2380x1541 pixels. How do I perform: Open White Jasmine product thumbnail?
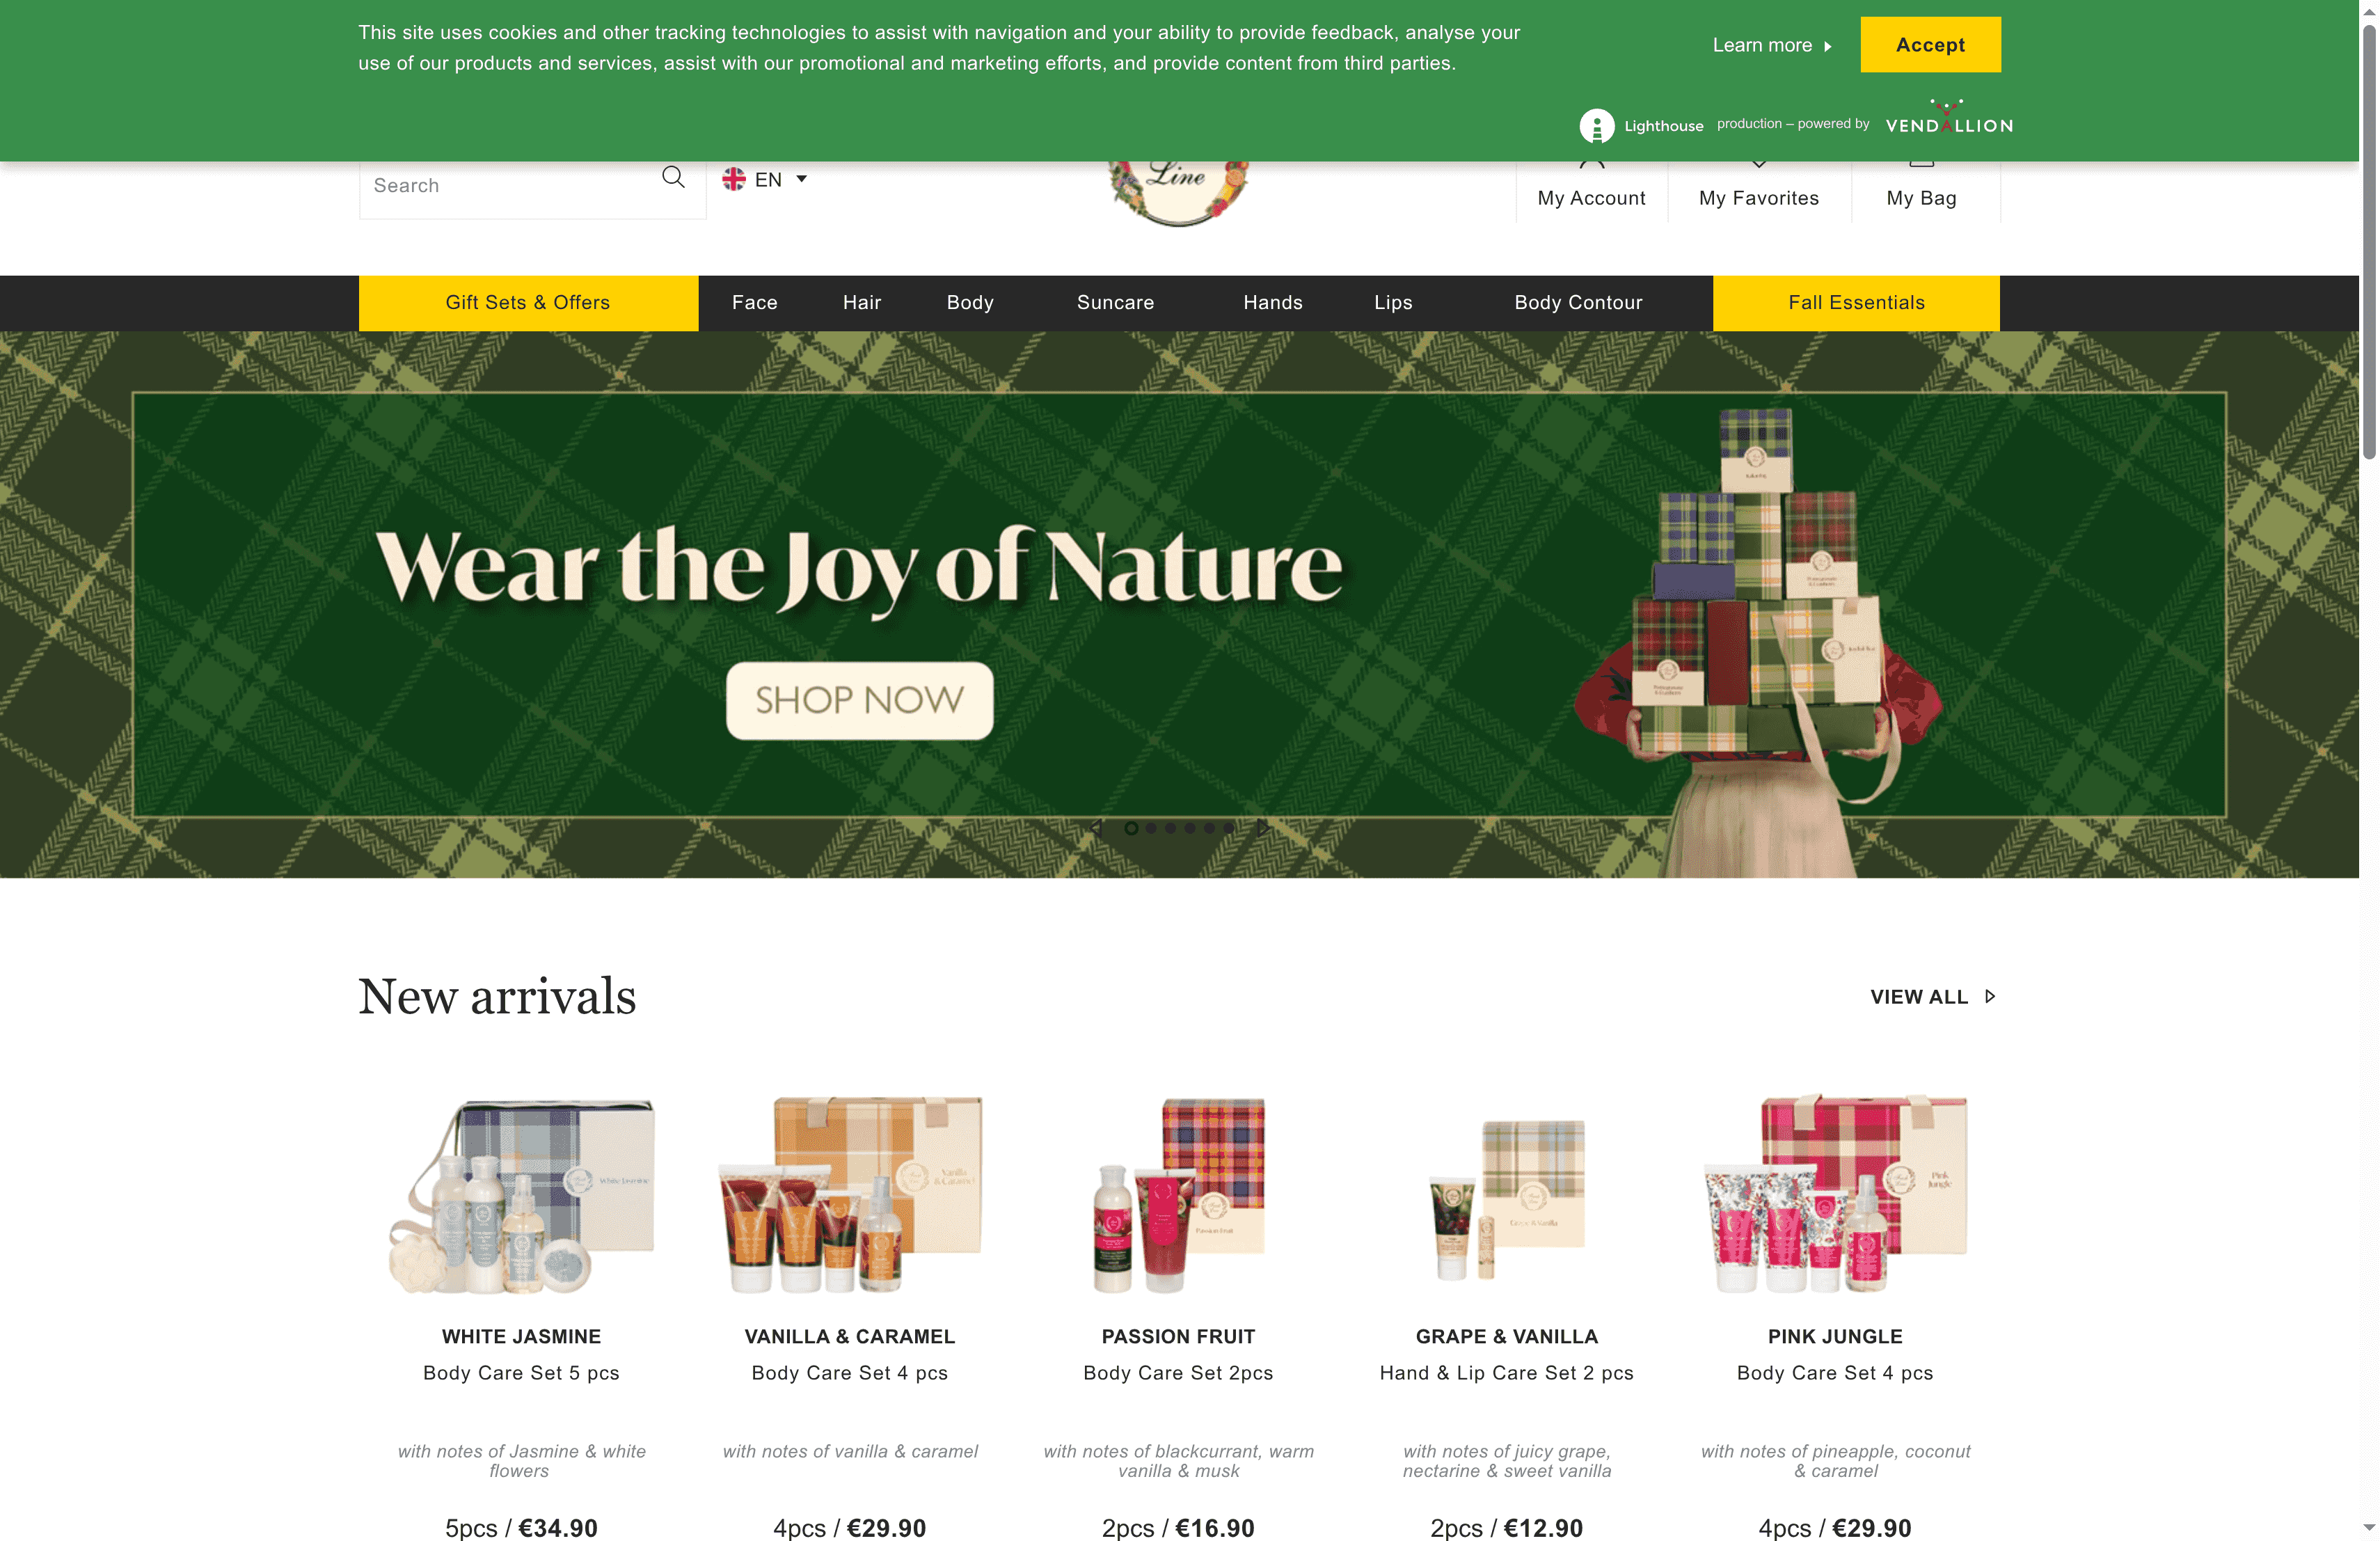coord(522,1195)
